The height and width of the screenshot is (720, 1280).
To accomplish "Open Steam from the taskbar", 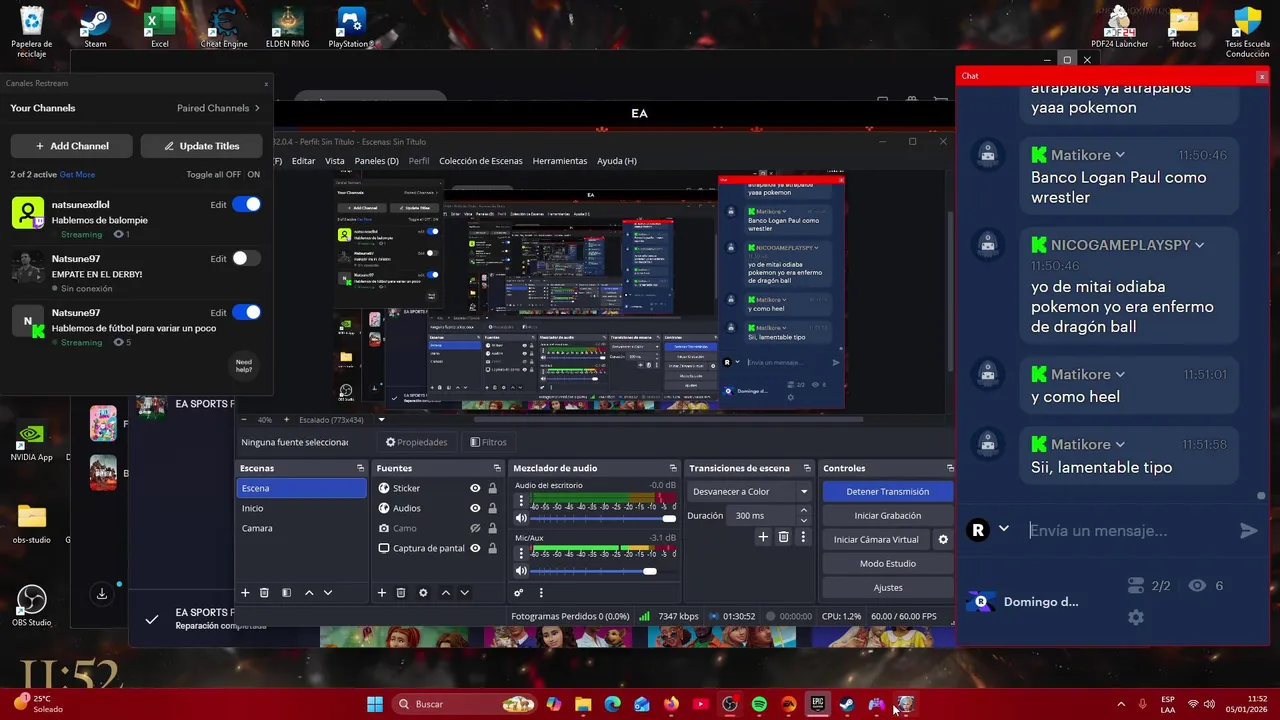I will [846, 704].
